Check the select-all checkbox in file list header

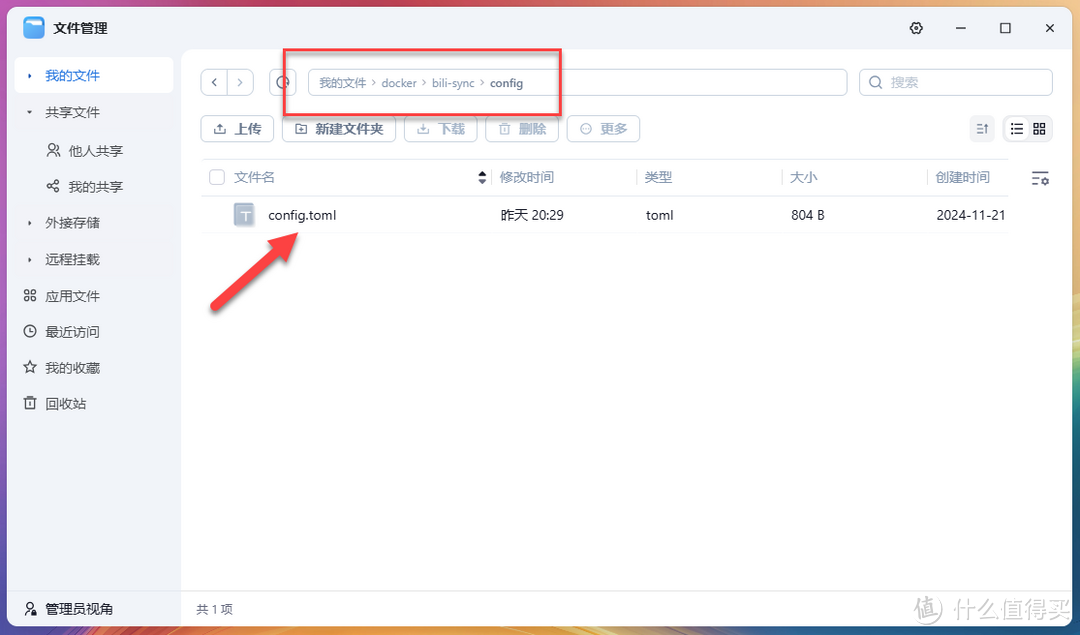point(216,176)
